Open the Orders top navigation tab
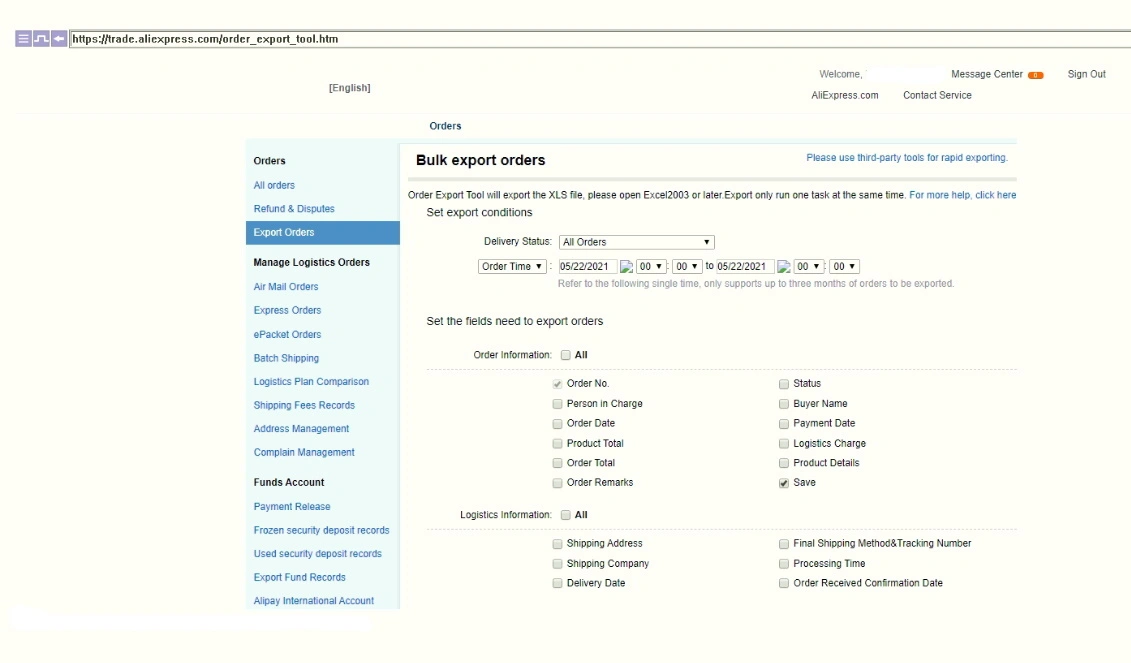 click(x=445, y=126)
